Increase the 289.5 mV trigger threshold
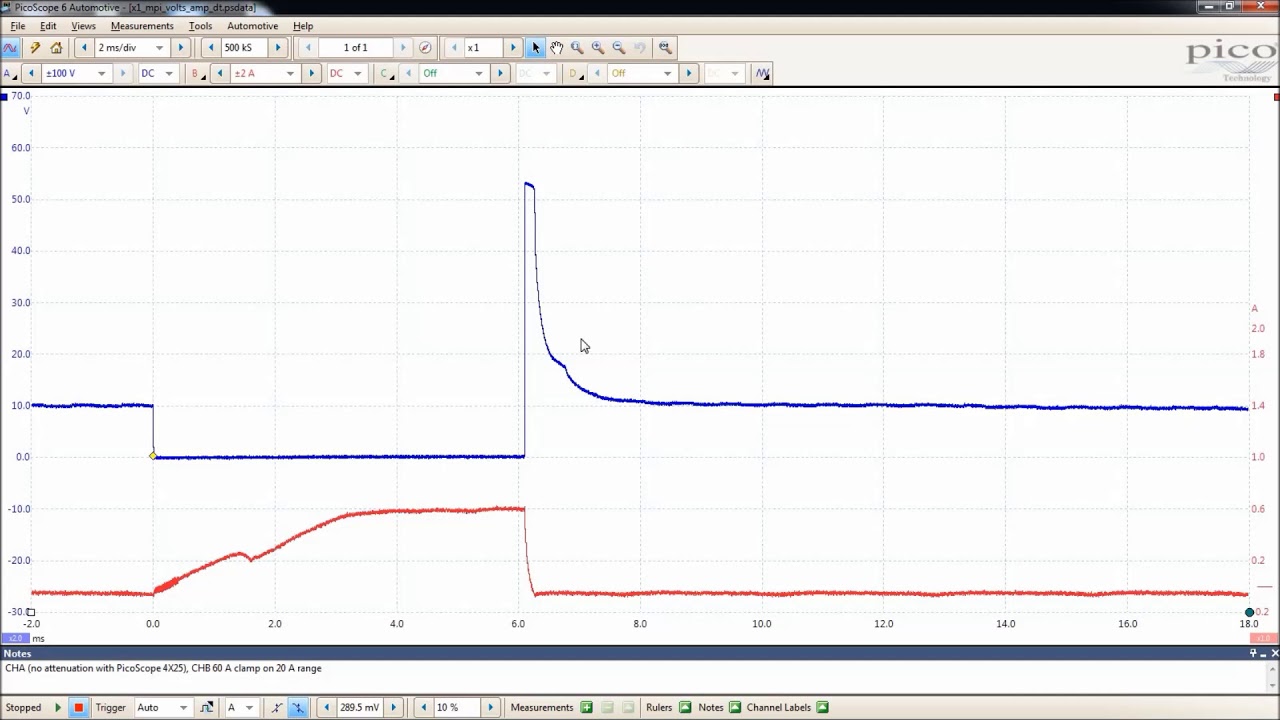The height and width of the screenshot is (720, 1280). click(x=393, y=708)
